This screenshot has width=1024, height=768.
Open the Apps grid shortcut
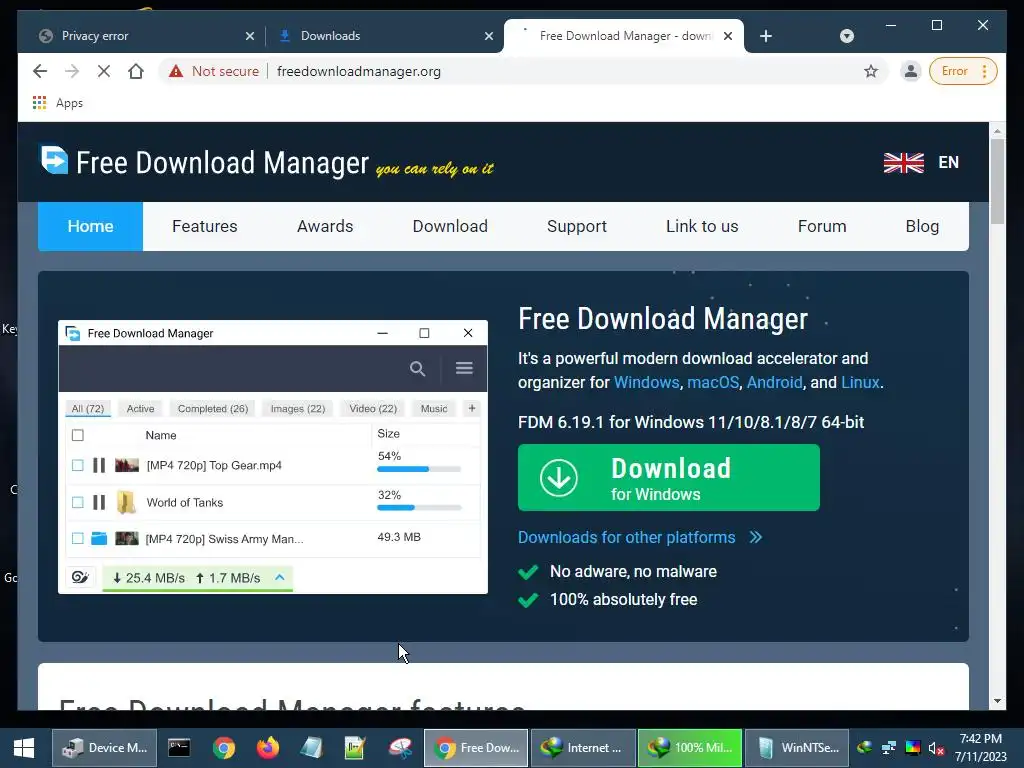point(39,103)
